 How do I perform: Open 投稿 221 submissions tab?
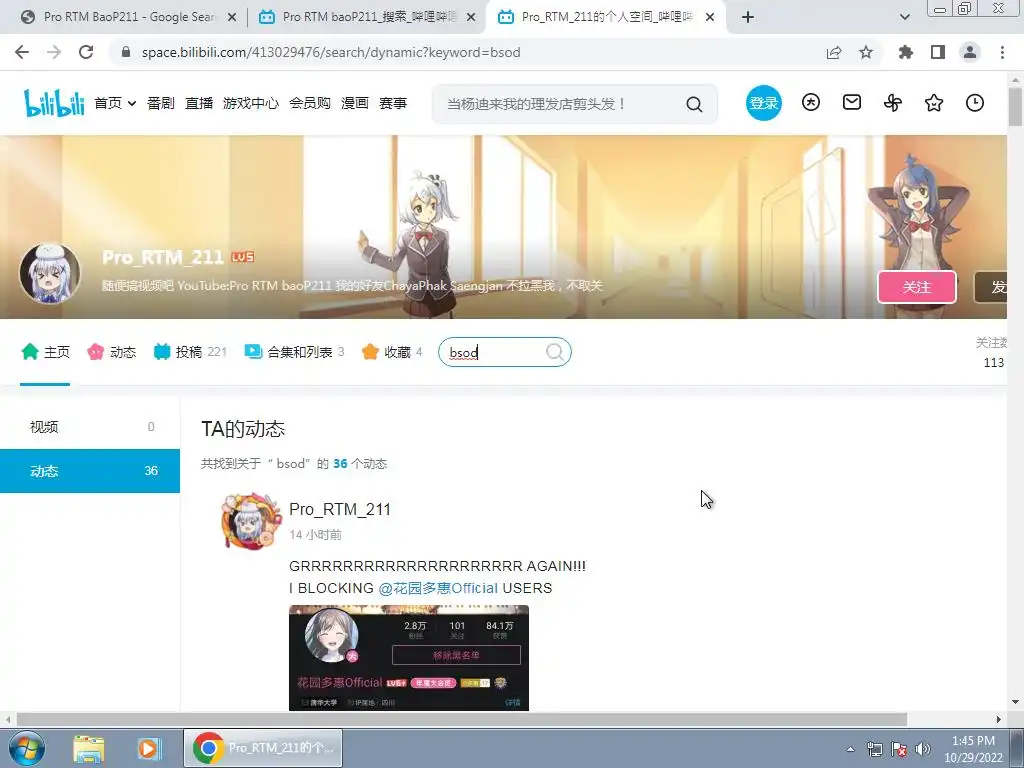pos(190,352)
